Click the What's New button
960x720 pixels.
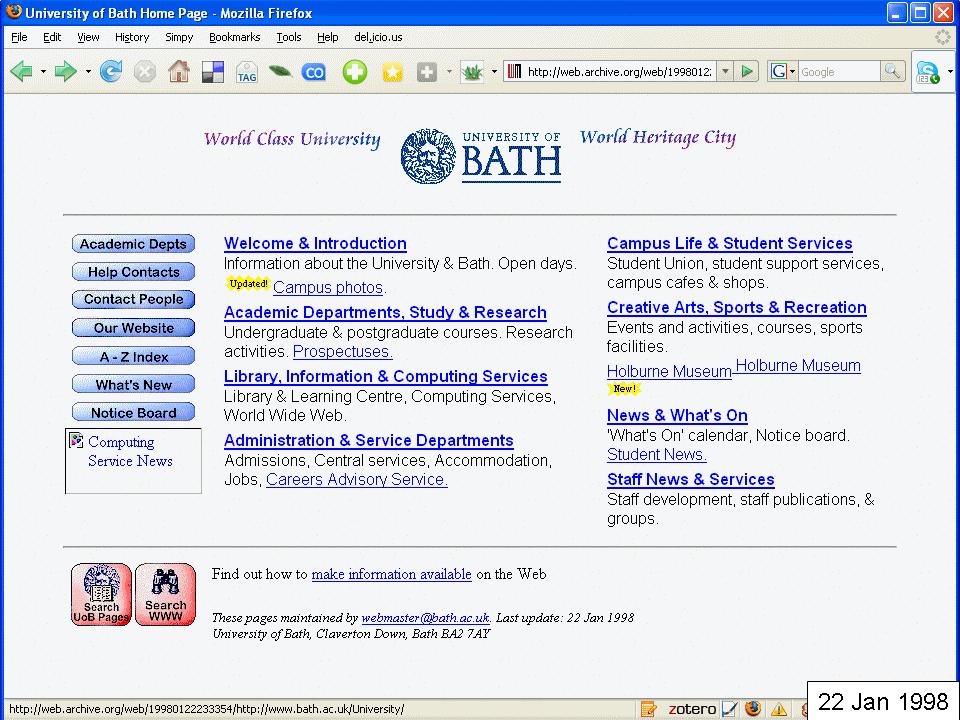[133, 384]
